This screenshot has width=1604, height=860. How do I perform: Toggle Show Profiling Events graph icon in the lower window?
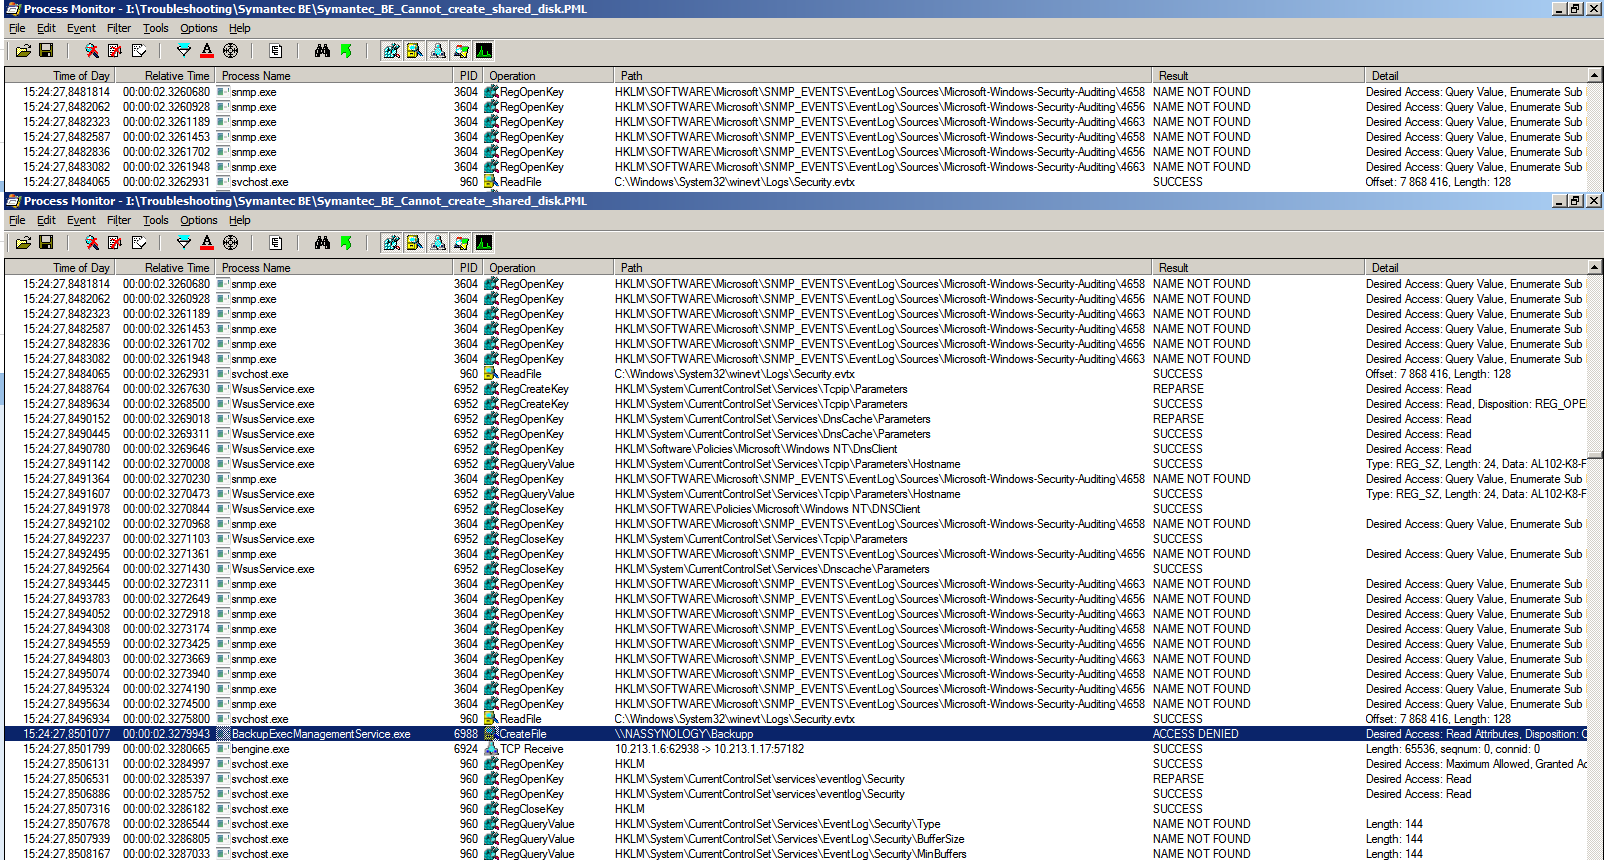click(484, 243)
